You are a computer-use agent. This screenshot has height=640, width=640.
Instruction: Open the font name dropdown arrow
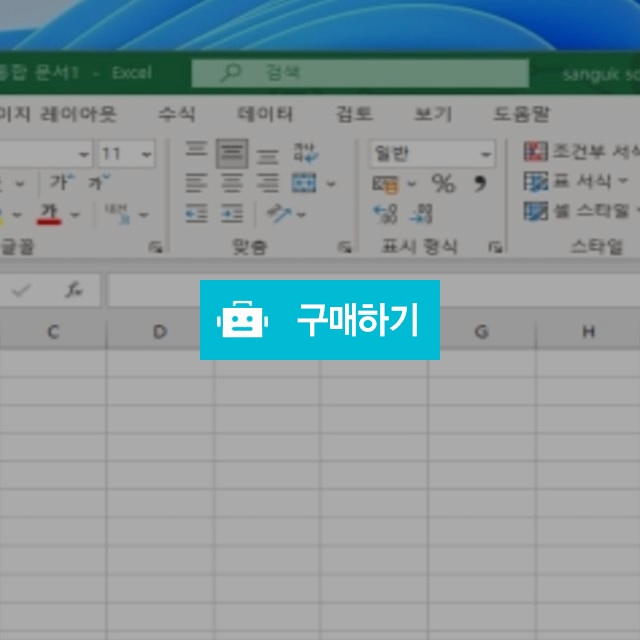coord(84,154)
